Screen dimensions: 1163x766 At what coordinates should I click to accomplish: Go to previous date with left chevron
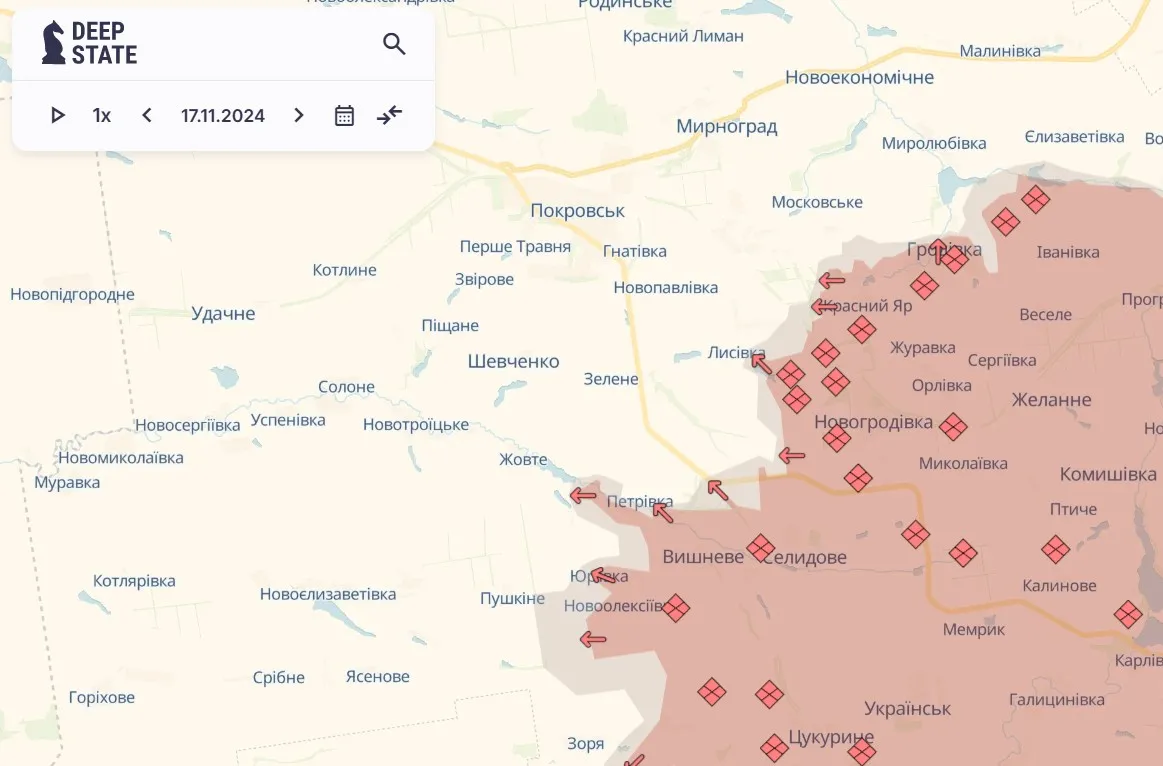click(x=146, y=115)
